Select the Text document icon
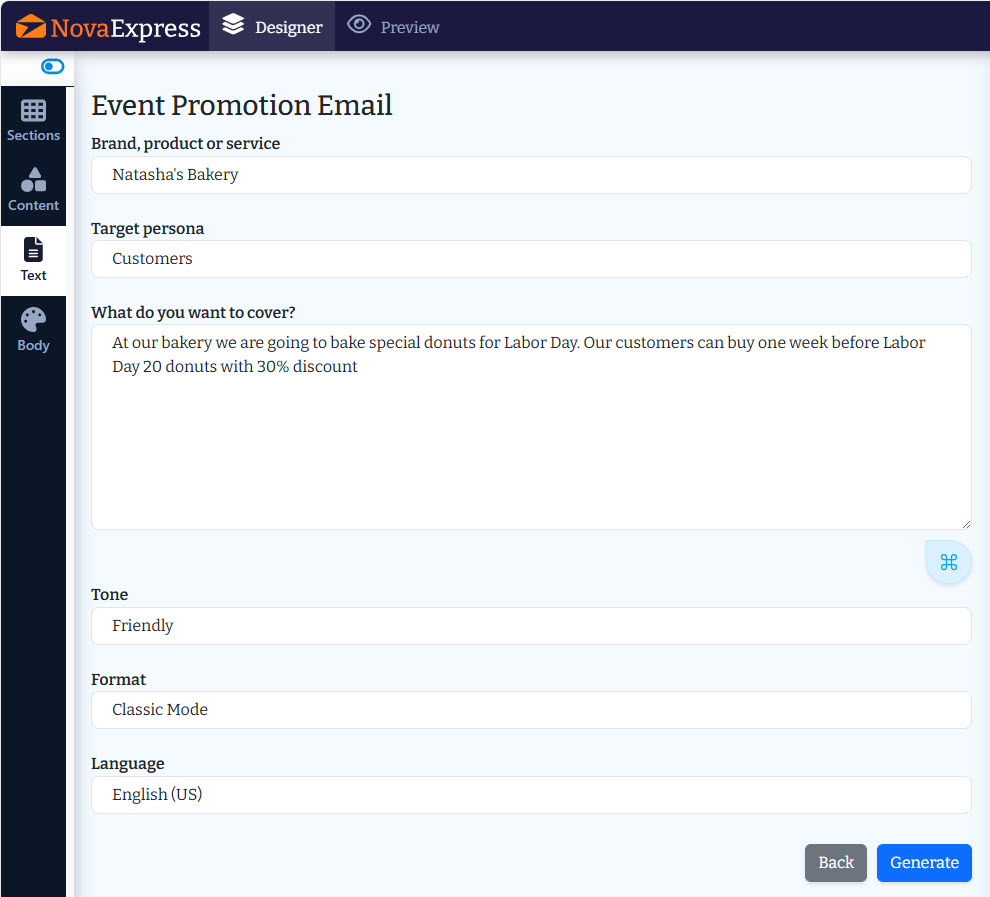 click(x=33, y=250)
